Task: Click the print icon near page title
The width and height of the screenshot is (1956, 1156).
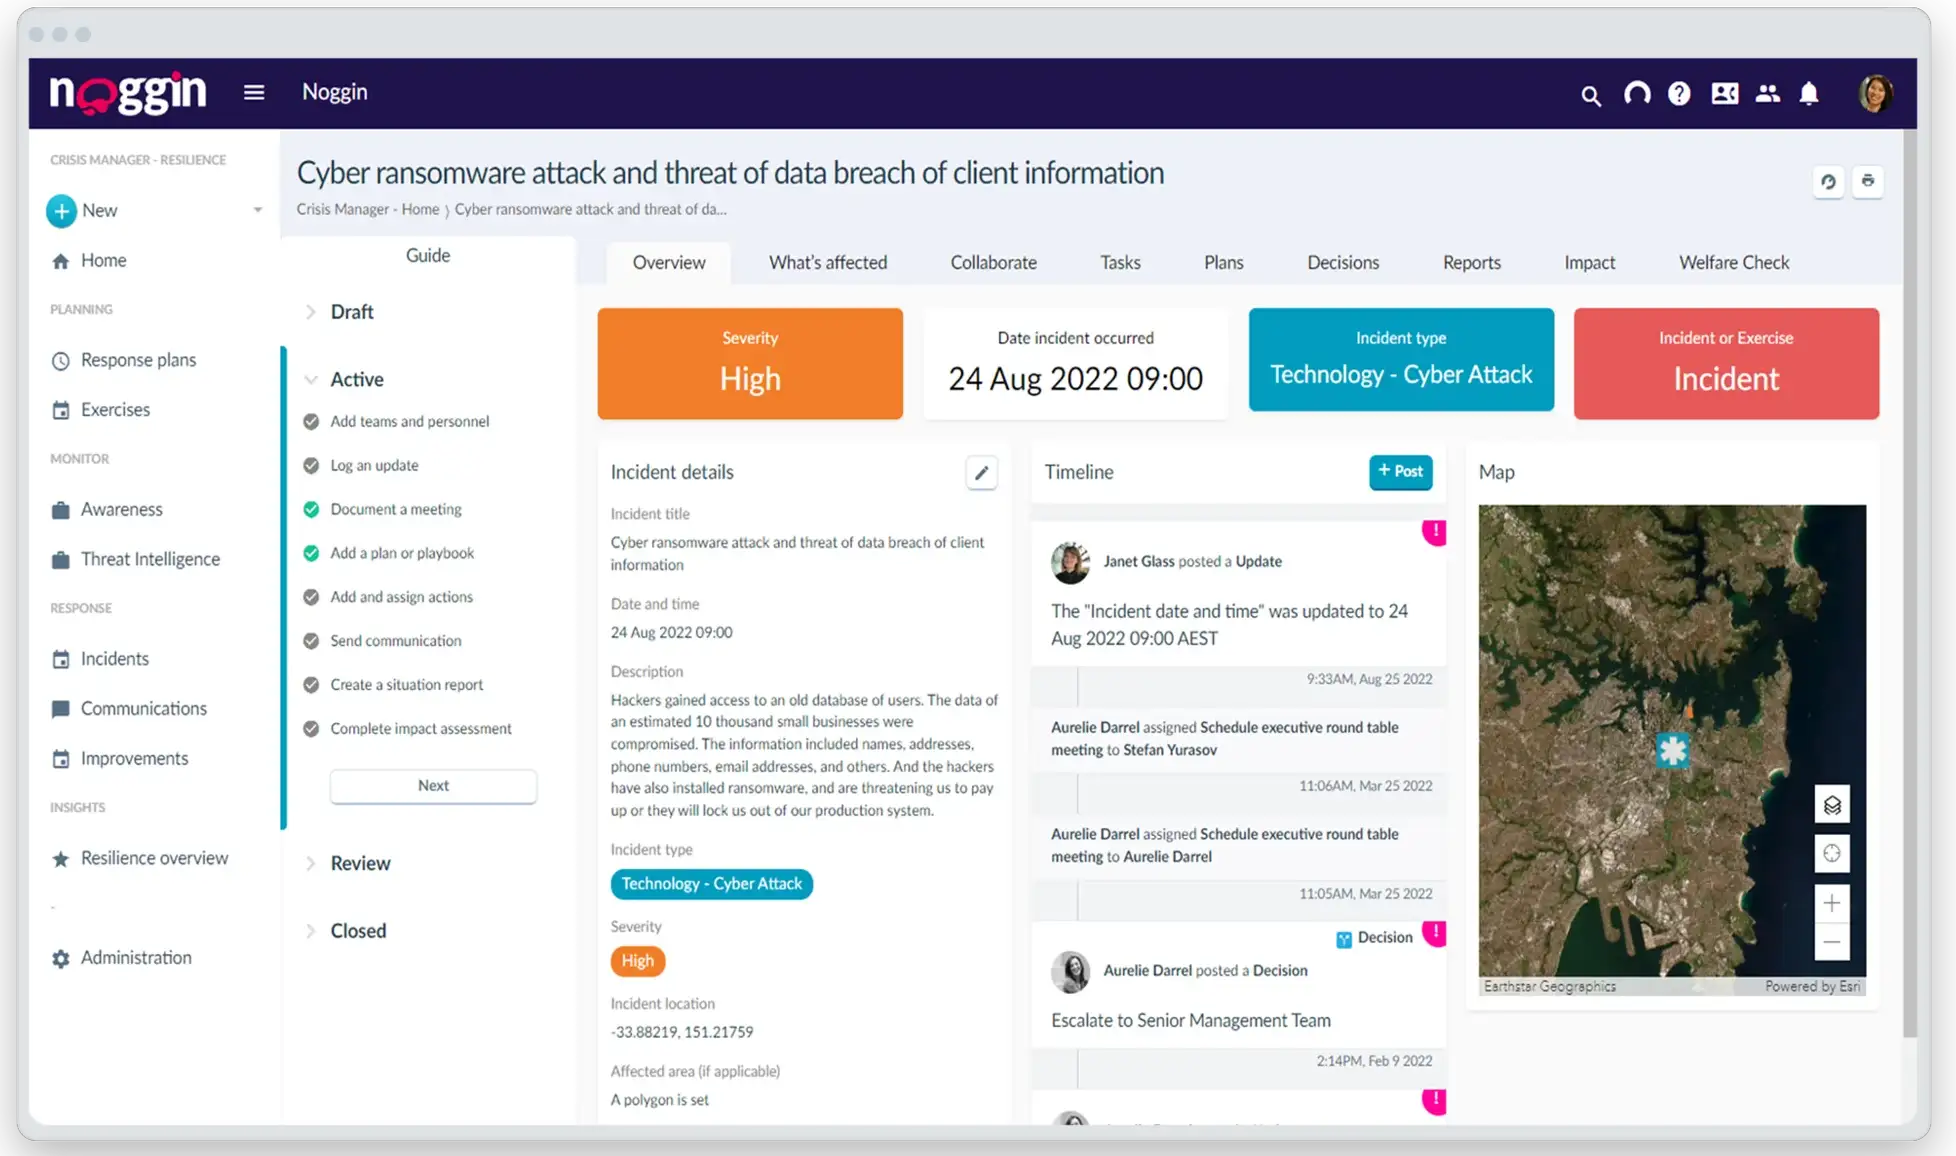Action: coord(1867,181)
